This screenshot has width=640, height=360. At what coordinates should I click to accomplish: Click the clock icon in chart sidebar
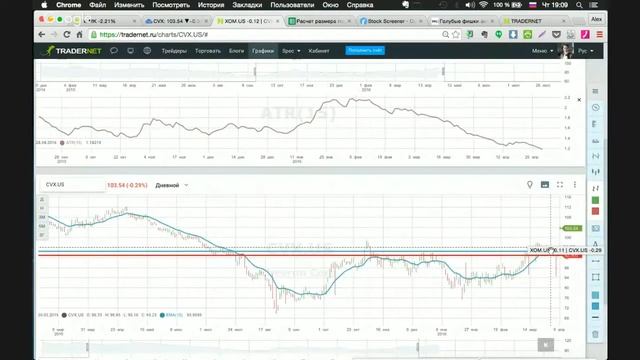tap(596, 108)
